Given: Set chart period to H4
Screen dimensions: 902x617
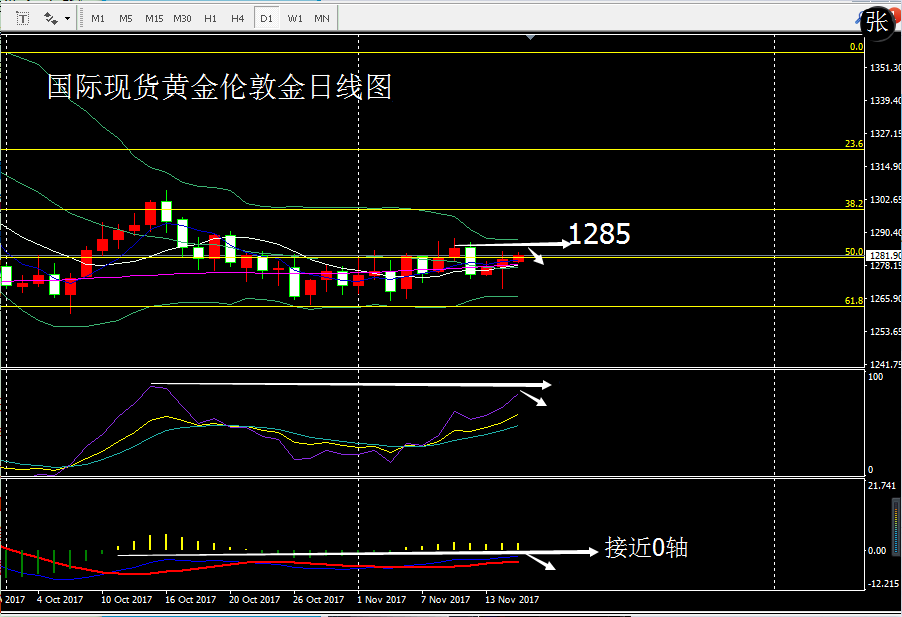Looking at the screenshot, I should click(x=237, y=18).
